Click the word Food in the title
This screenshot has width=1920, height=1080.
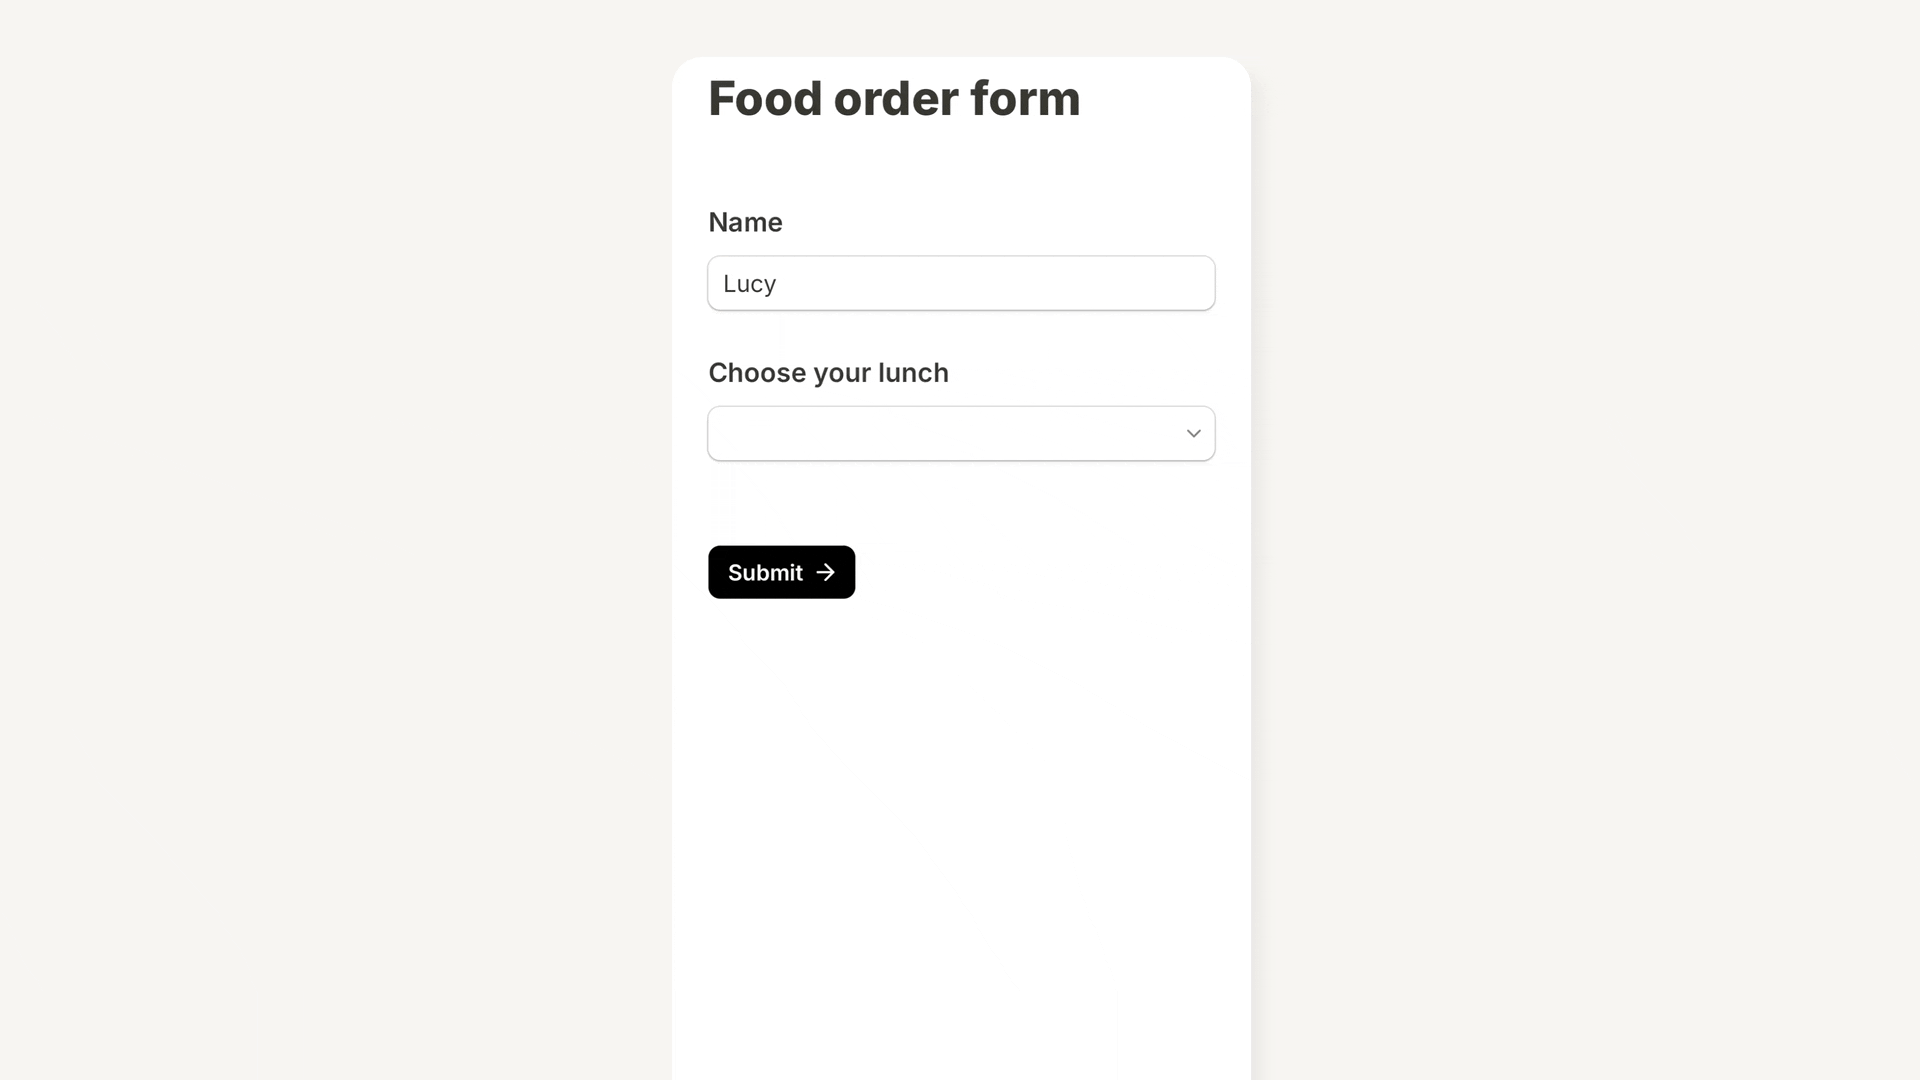(764, 99)
